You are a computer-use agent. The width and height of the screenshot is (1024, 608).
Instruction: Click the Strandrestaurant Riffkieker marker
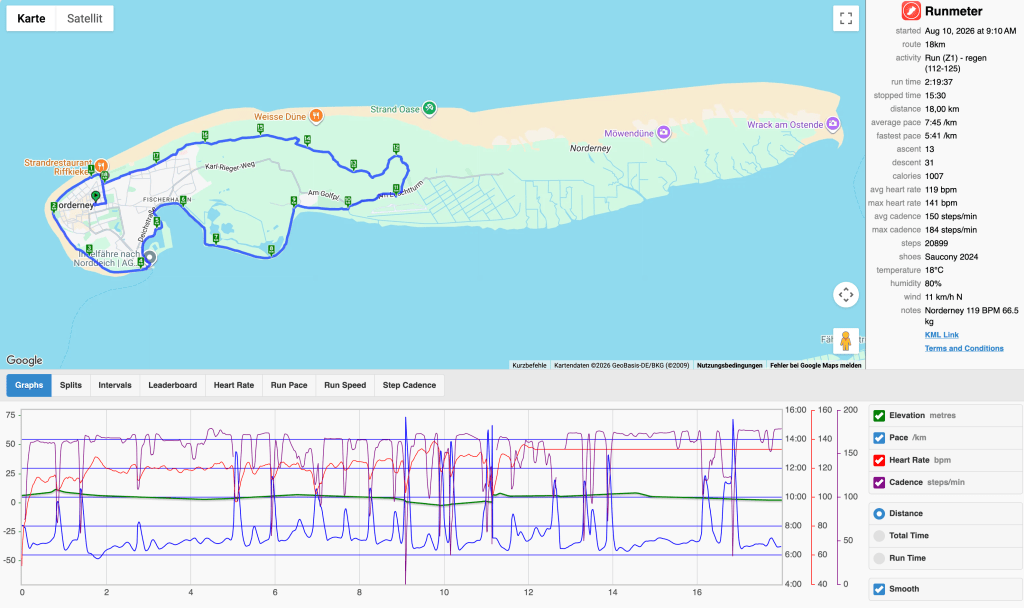pyautogui.click(x=101, y=165)
